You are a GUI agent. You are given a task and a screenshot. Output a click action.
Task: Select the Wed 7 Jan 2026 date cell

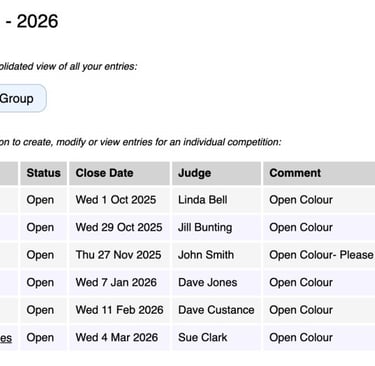(119, 282)
